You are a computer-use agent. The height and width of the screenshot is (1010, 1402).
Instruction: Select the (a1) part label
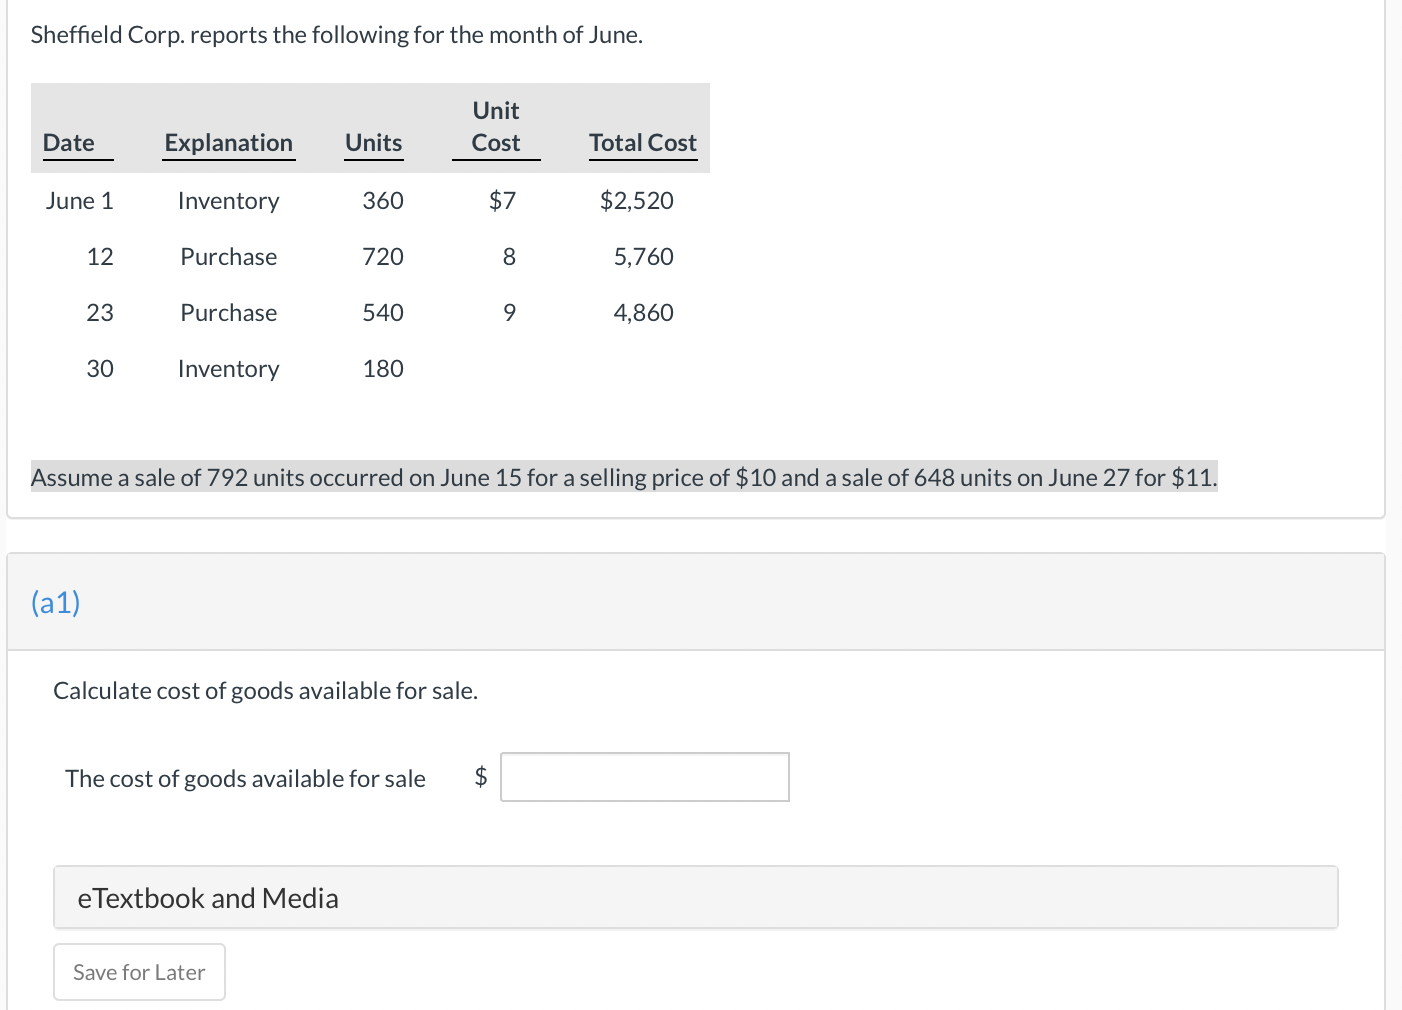pyautogui.click(x=56, y=602)
